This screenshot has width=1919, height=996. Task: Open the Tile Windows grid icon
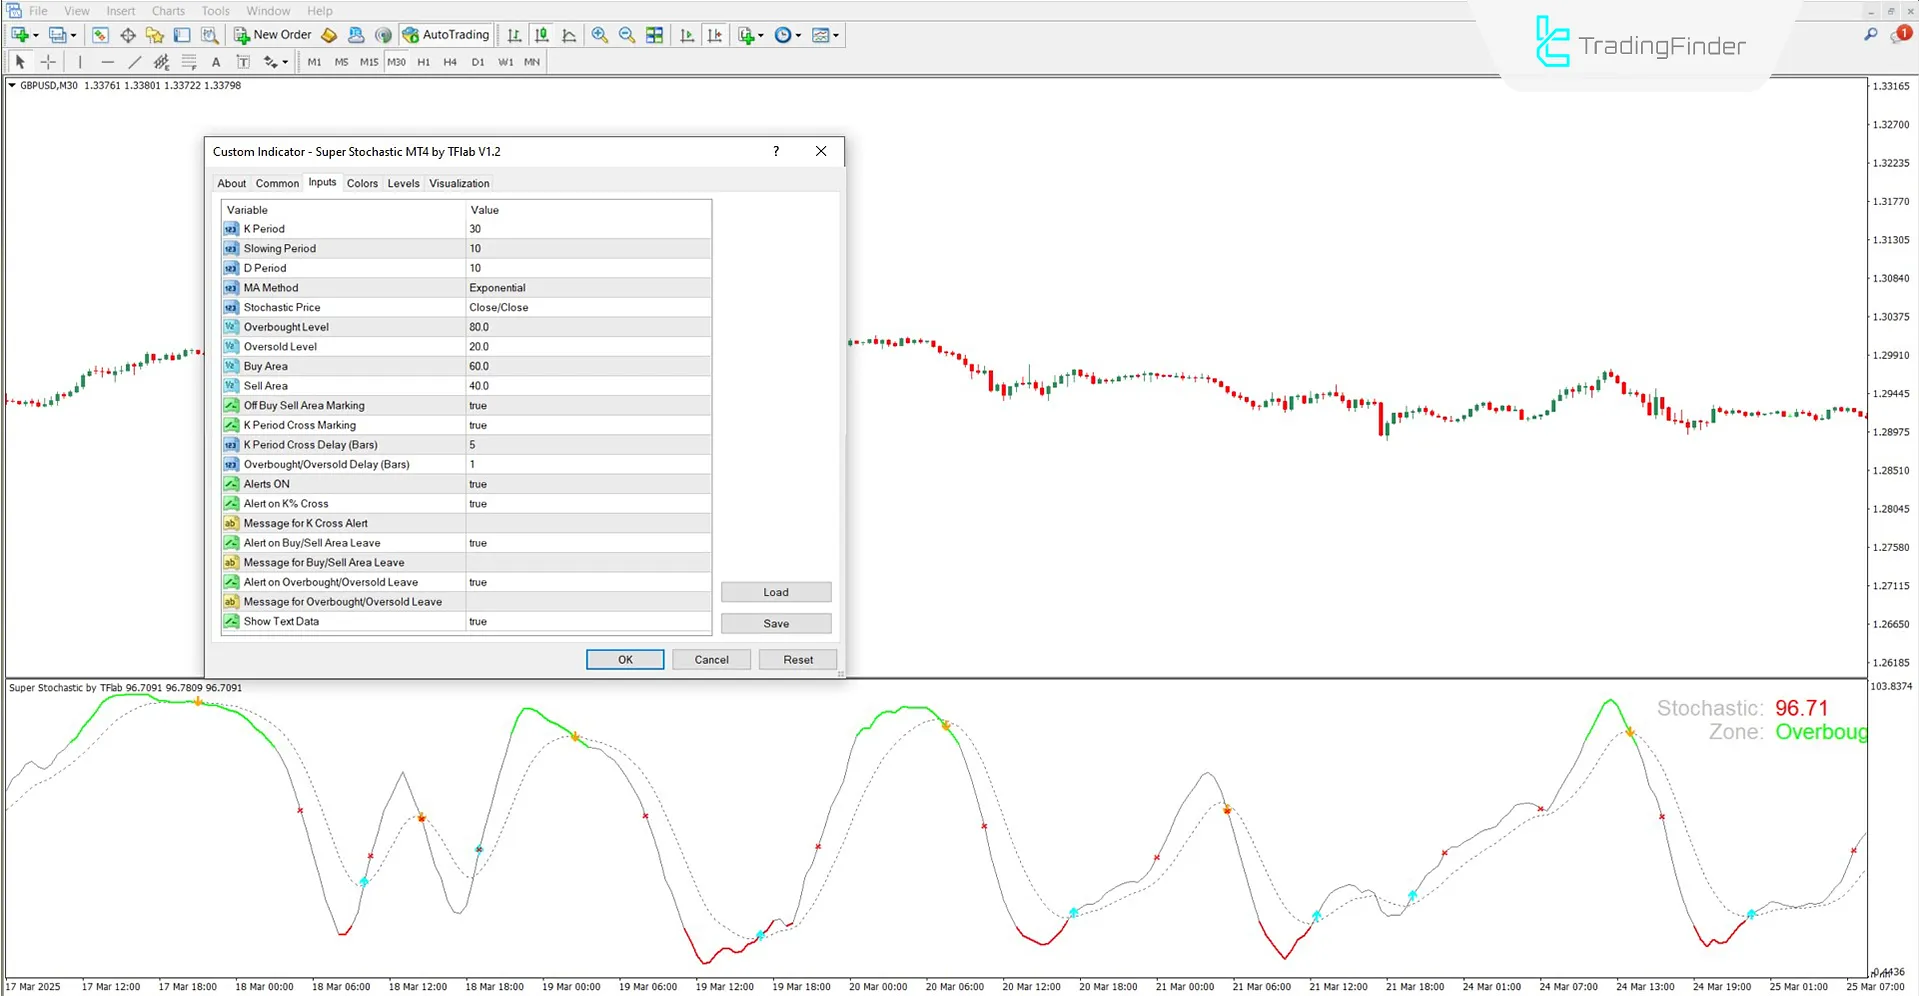(x=654, y=35)
